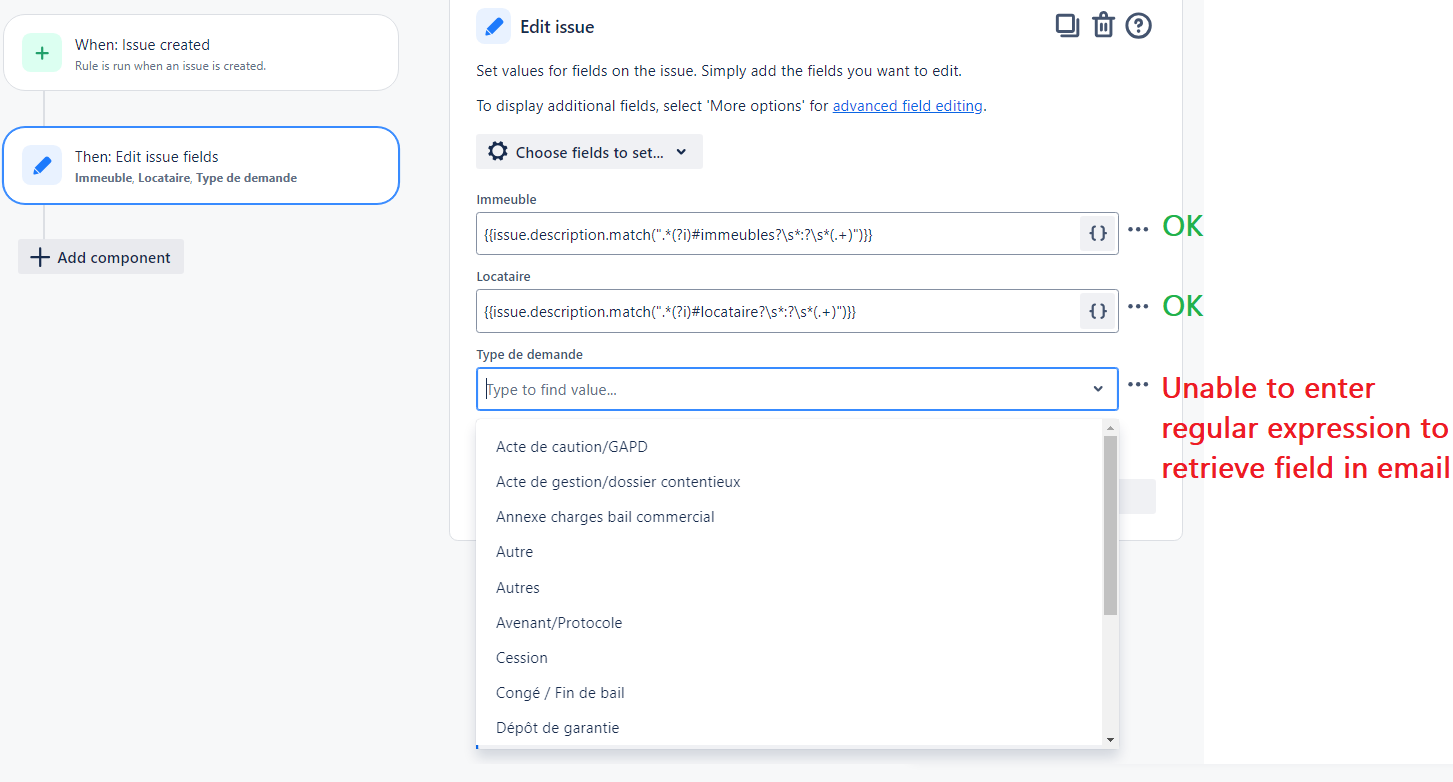Duplicate the Edit issue action
The width and height of the screenshot is (1453, 782).
(x=1067, y=25)
